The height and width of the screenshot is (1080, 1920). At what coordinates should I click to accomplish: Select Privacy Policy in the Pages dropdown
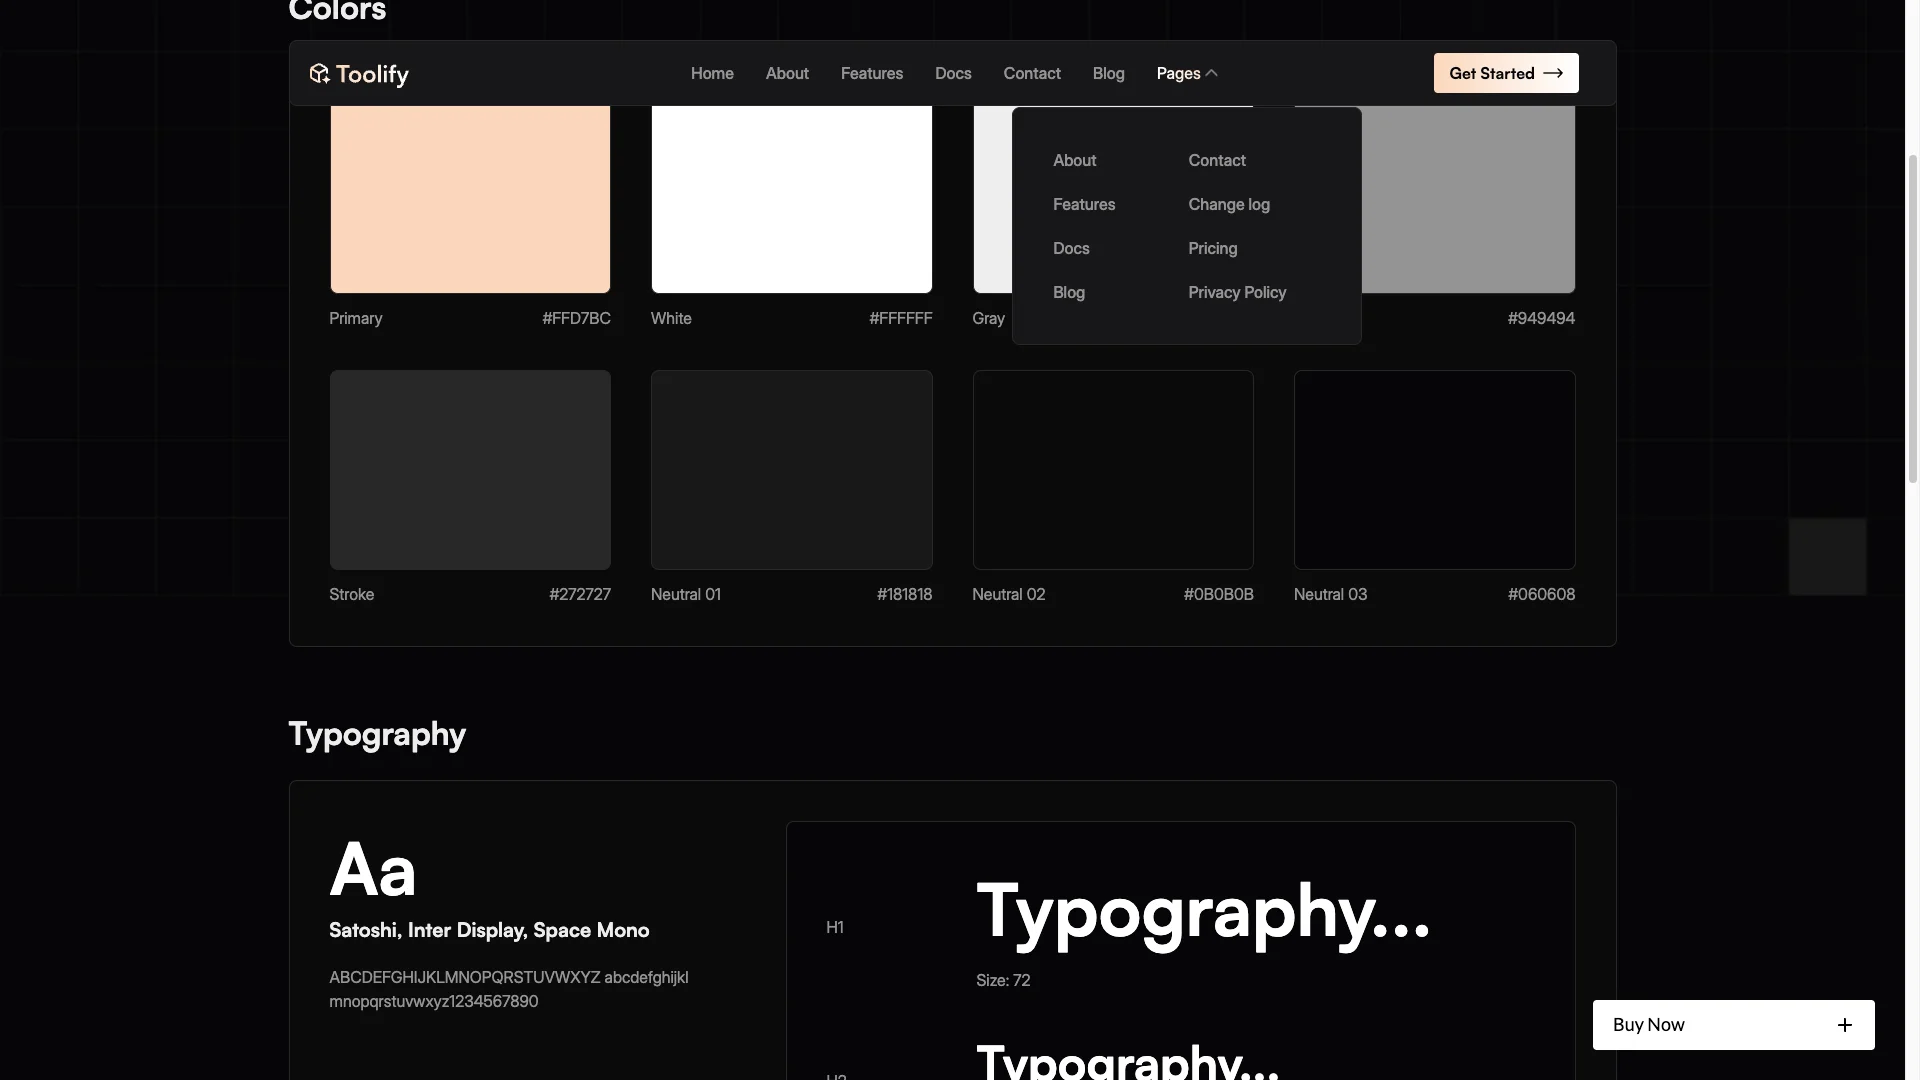(x=1237, y=292)
